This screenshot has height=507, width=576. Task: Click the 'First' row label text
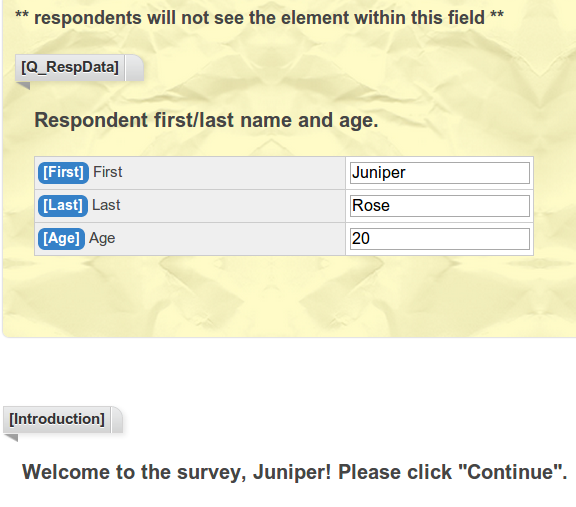[x=107, y=172]
